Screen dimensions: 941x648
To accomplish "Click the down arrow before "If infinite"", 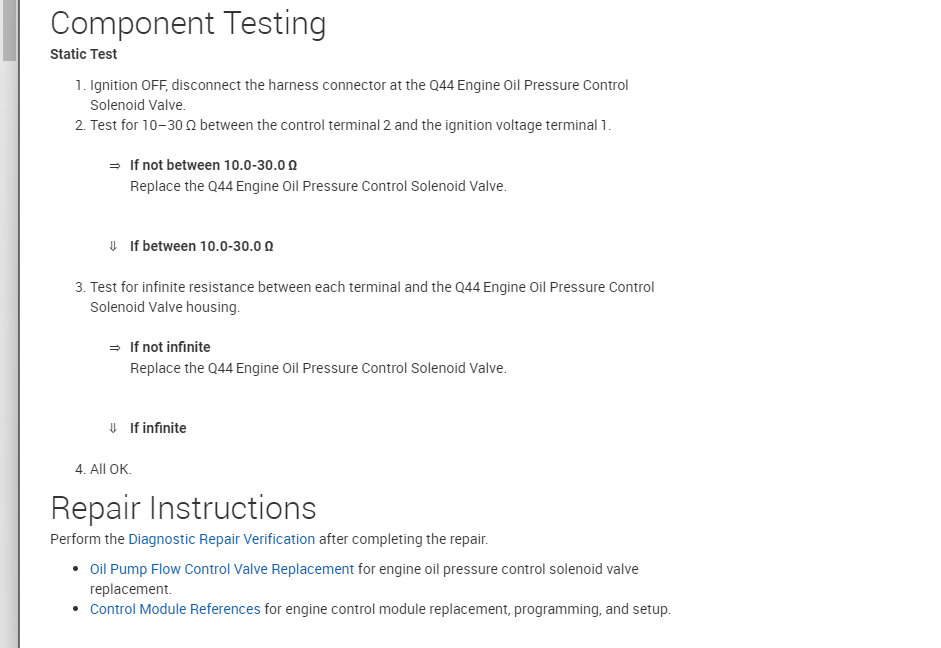I will (x=113, y=428).
